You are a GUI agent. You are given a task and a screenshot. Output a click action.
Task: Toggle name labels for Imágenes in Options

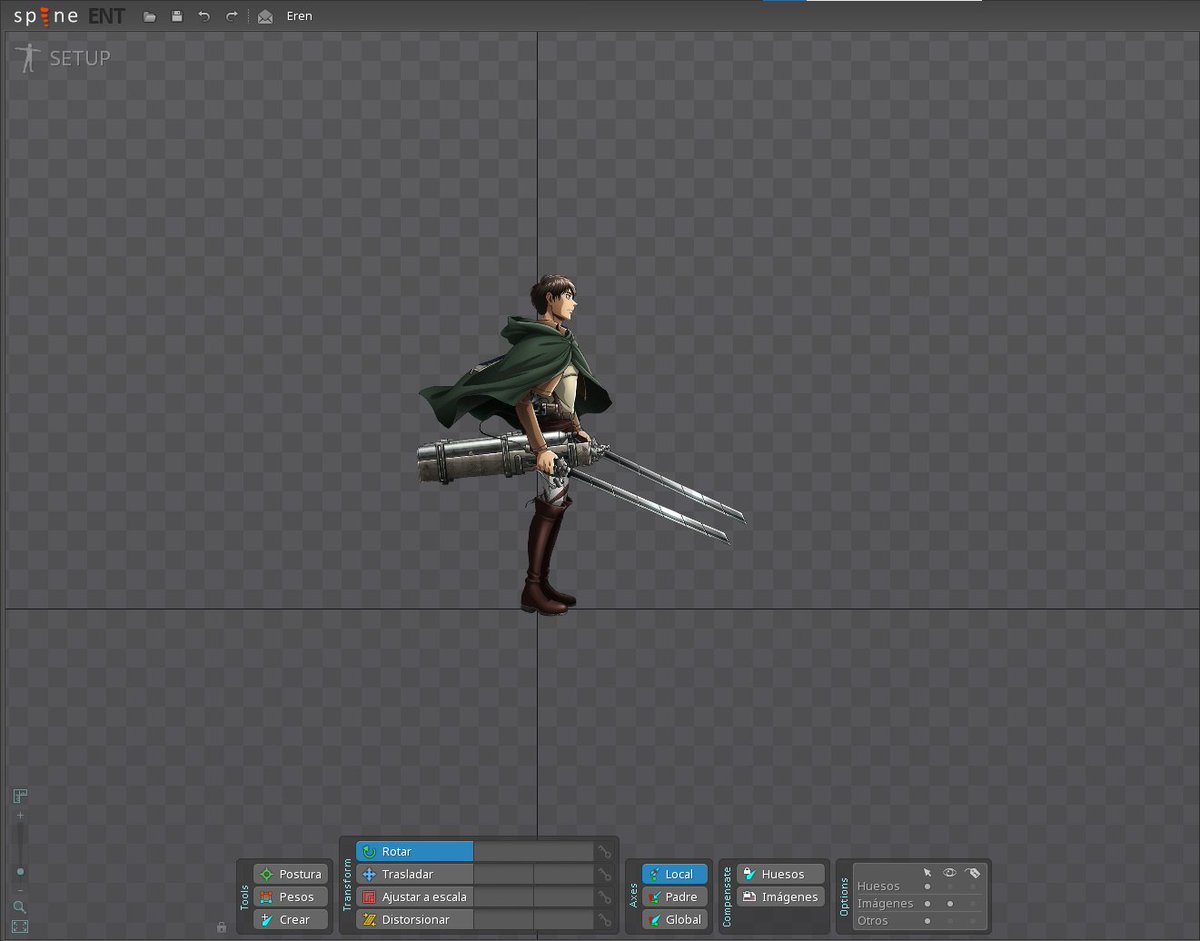tap(973, 904)
